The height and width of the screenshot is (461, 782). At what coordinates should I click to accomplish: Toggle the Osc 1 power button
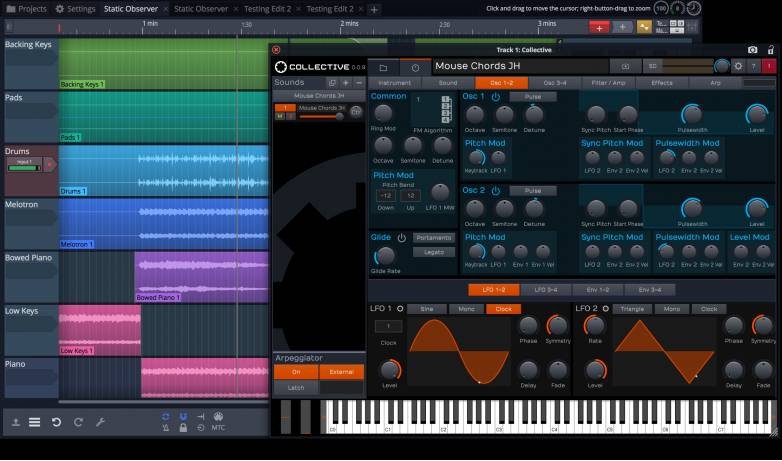coord(496,97)
